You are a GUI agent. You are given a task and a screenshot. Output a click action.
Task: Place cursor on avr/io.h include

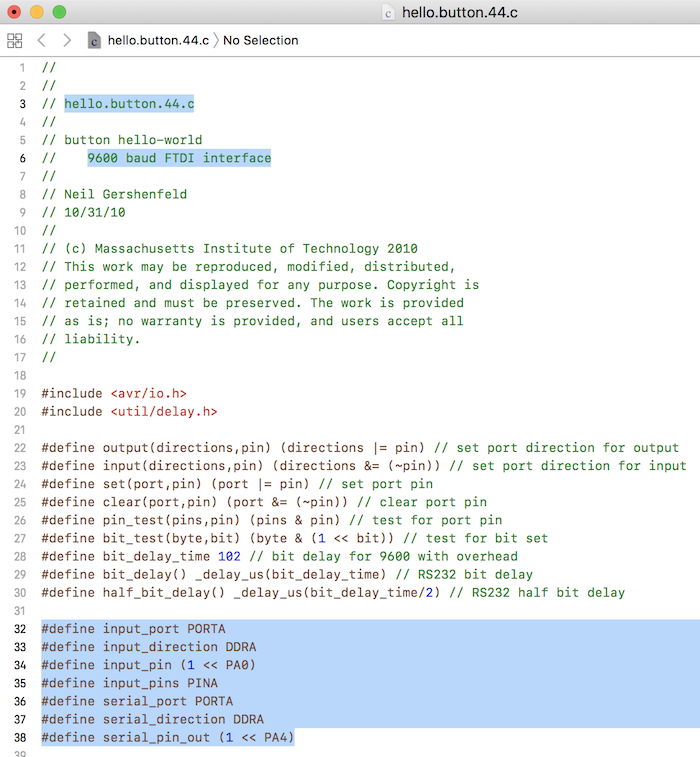click(149, 393)
